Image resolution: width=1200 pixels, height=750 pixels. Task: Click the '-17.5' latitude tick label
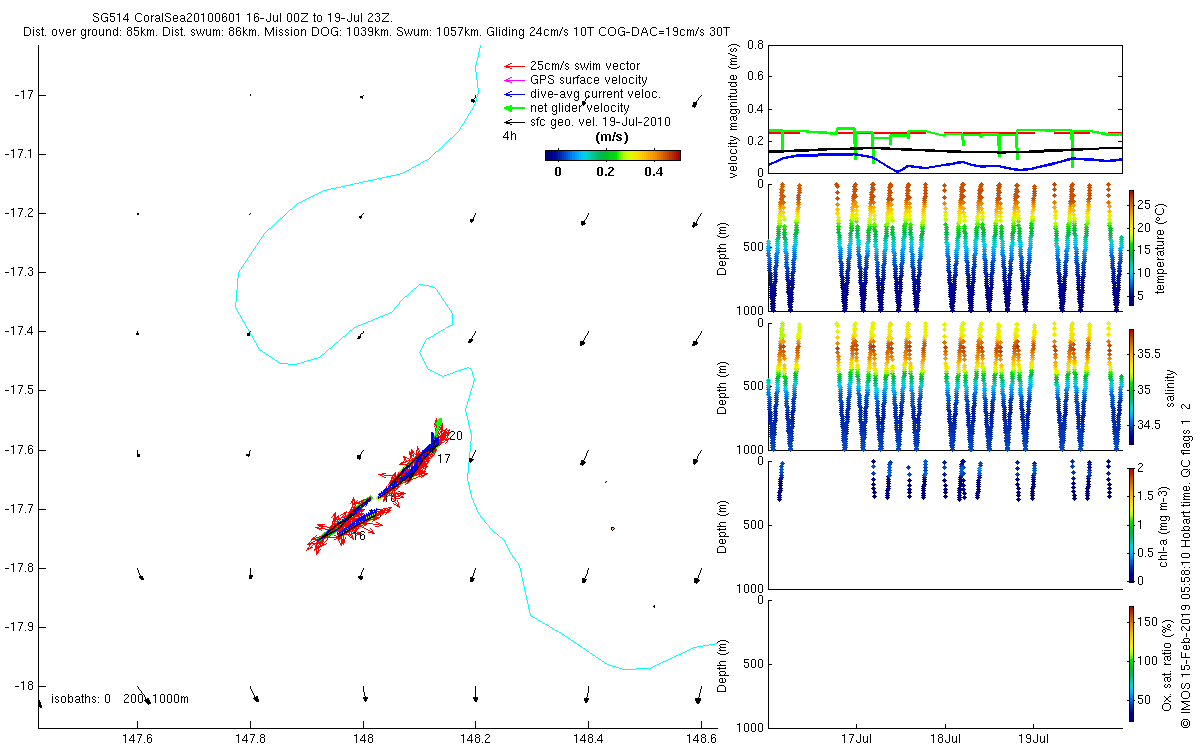(x=19, y=390)
